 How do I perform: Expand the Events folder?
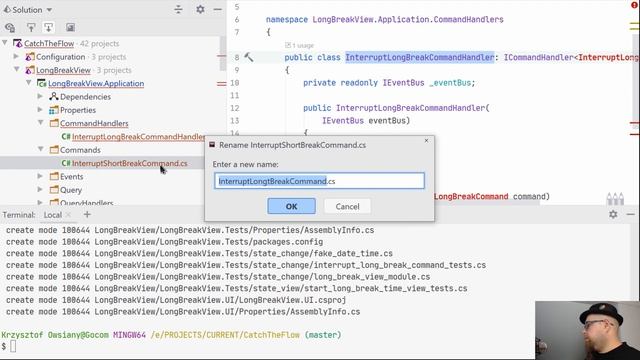point(40,176)
